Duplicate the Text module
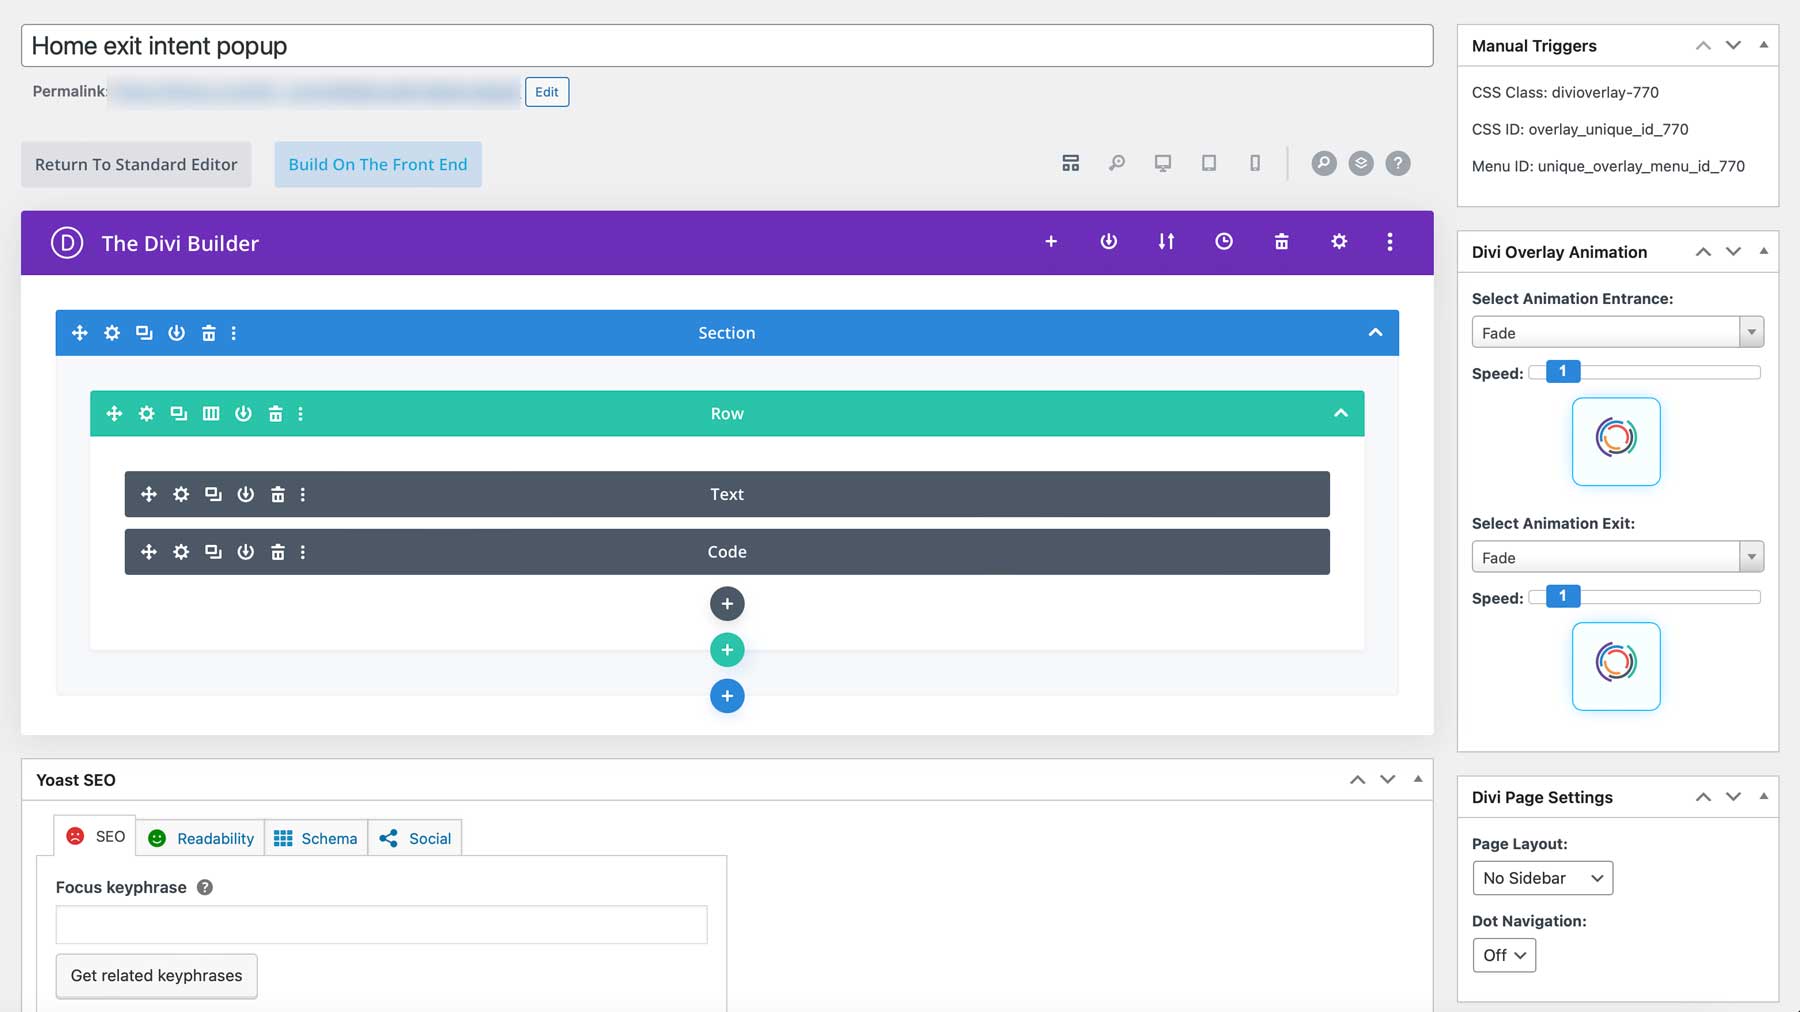The image size is (1800, 1012). (212, 494)
